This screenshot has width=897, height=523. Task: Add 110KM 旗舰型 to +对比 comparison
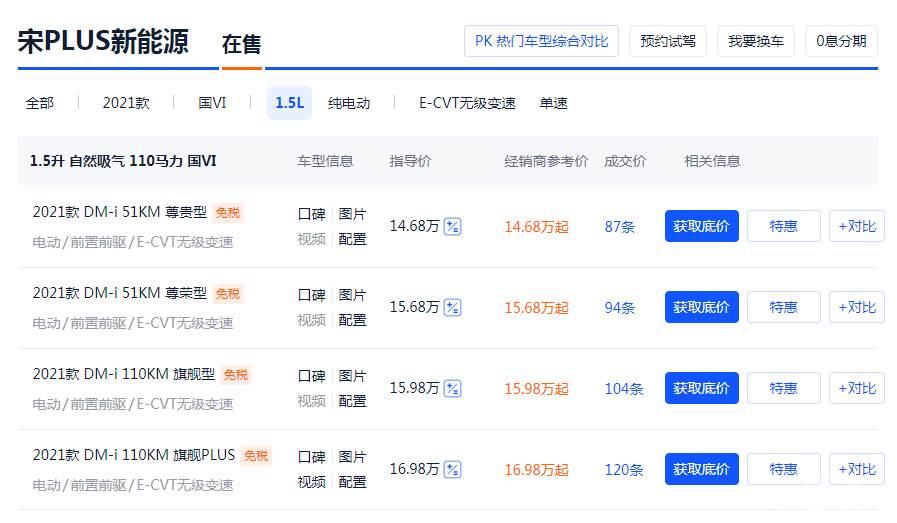point(857,389)
